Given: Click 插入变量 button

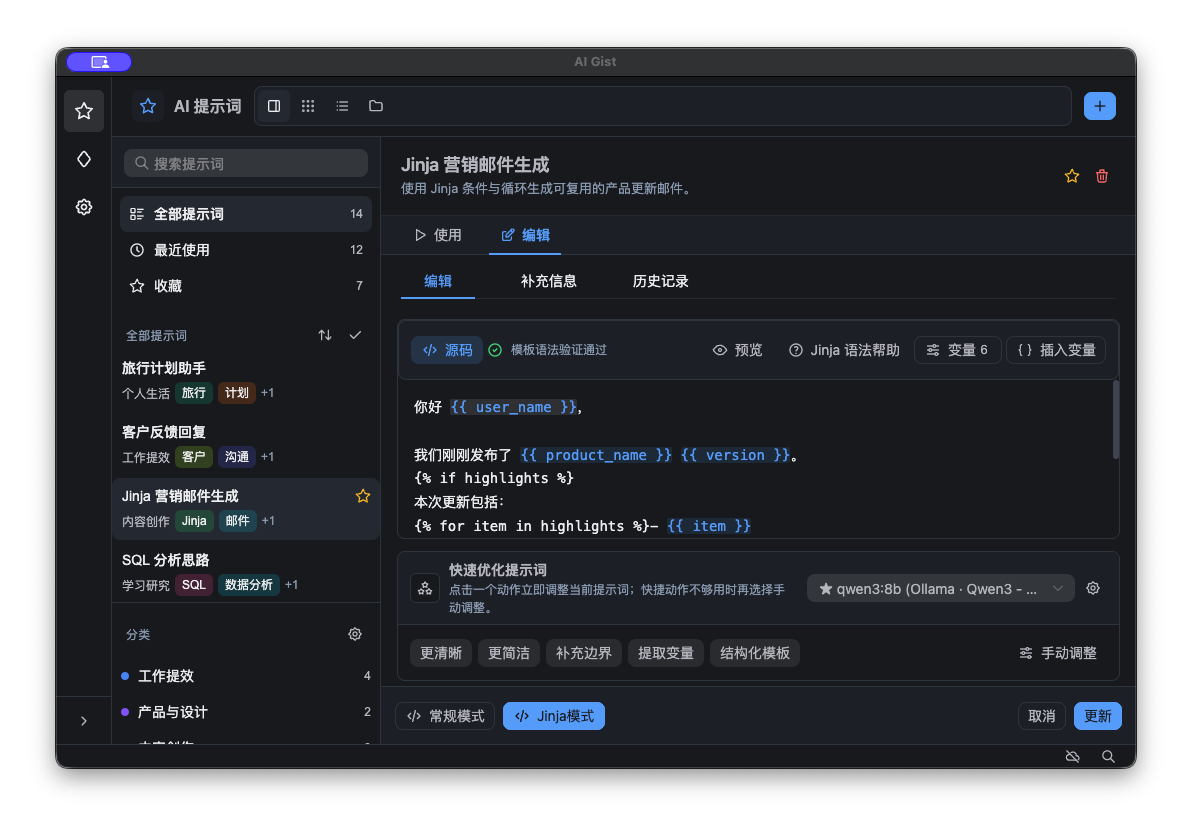Looking at the screenshot, I should click(x=1056, y=350).
